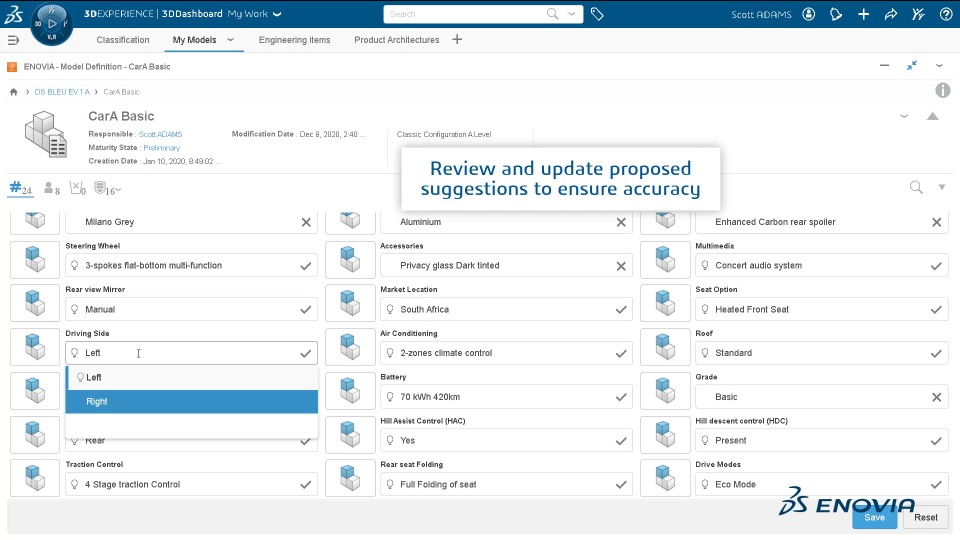Open the My Models tab chevron
960x540 pixels.
click(x=231, y=40)
